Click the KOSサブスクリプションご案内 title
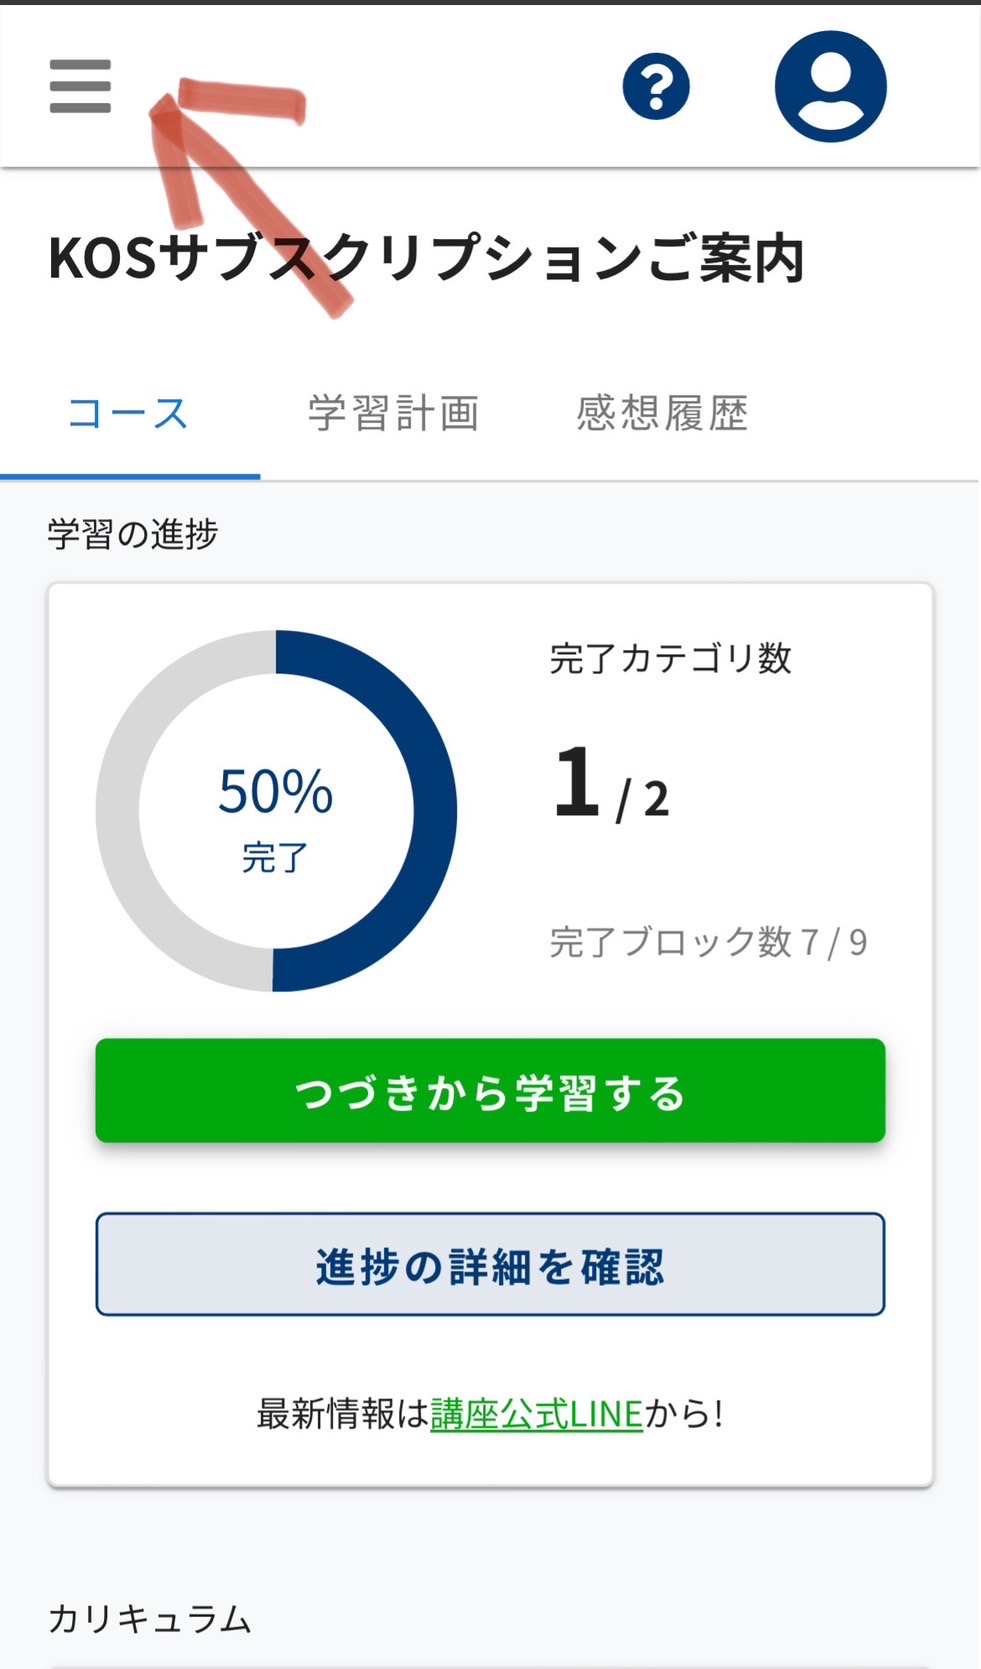Viewport: 981px width, 1669px height. 426,259
